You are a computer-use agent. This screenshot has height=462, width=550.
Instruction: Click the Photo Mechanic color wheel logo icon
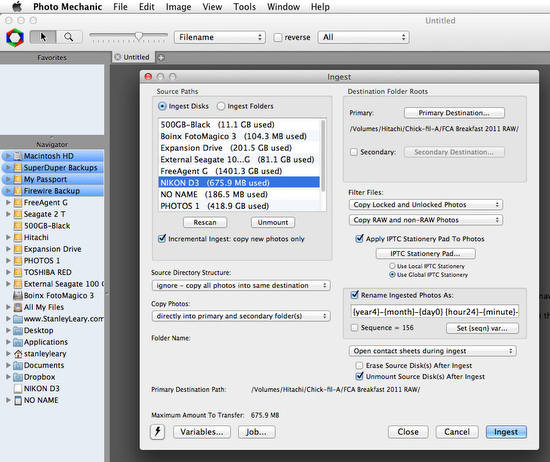(15, 37)
